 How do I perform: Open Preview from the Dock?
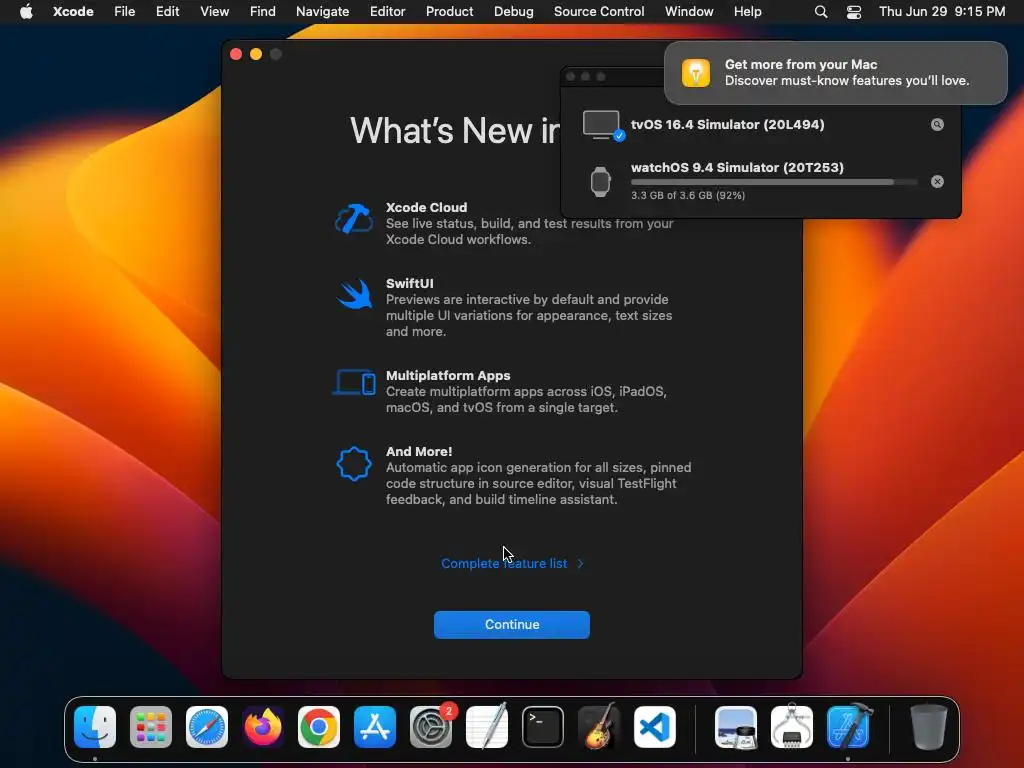tap(736, 727)
